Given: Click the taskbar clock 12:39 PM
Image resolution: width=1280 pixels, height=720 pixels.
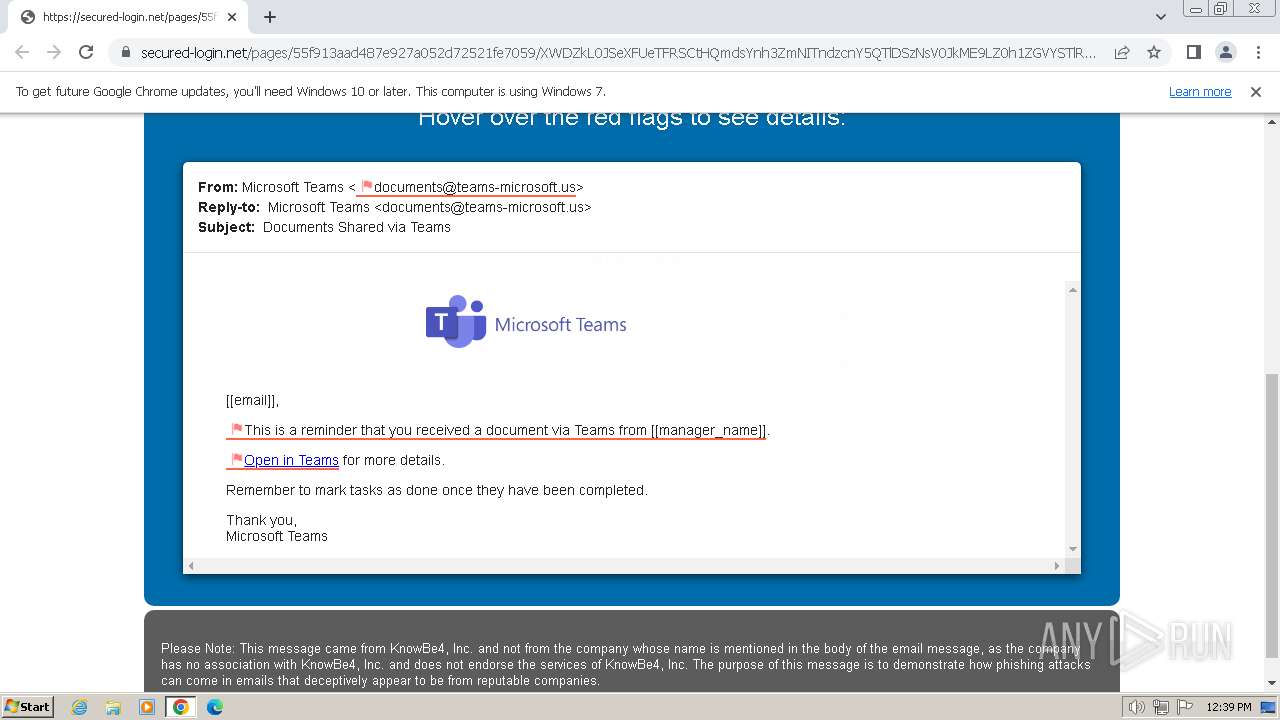Looking at the screenshot, I should pyautogui.click(x=1229, y=707).
